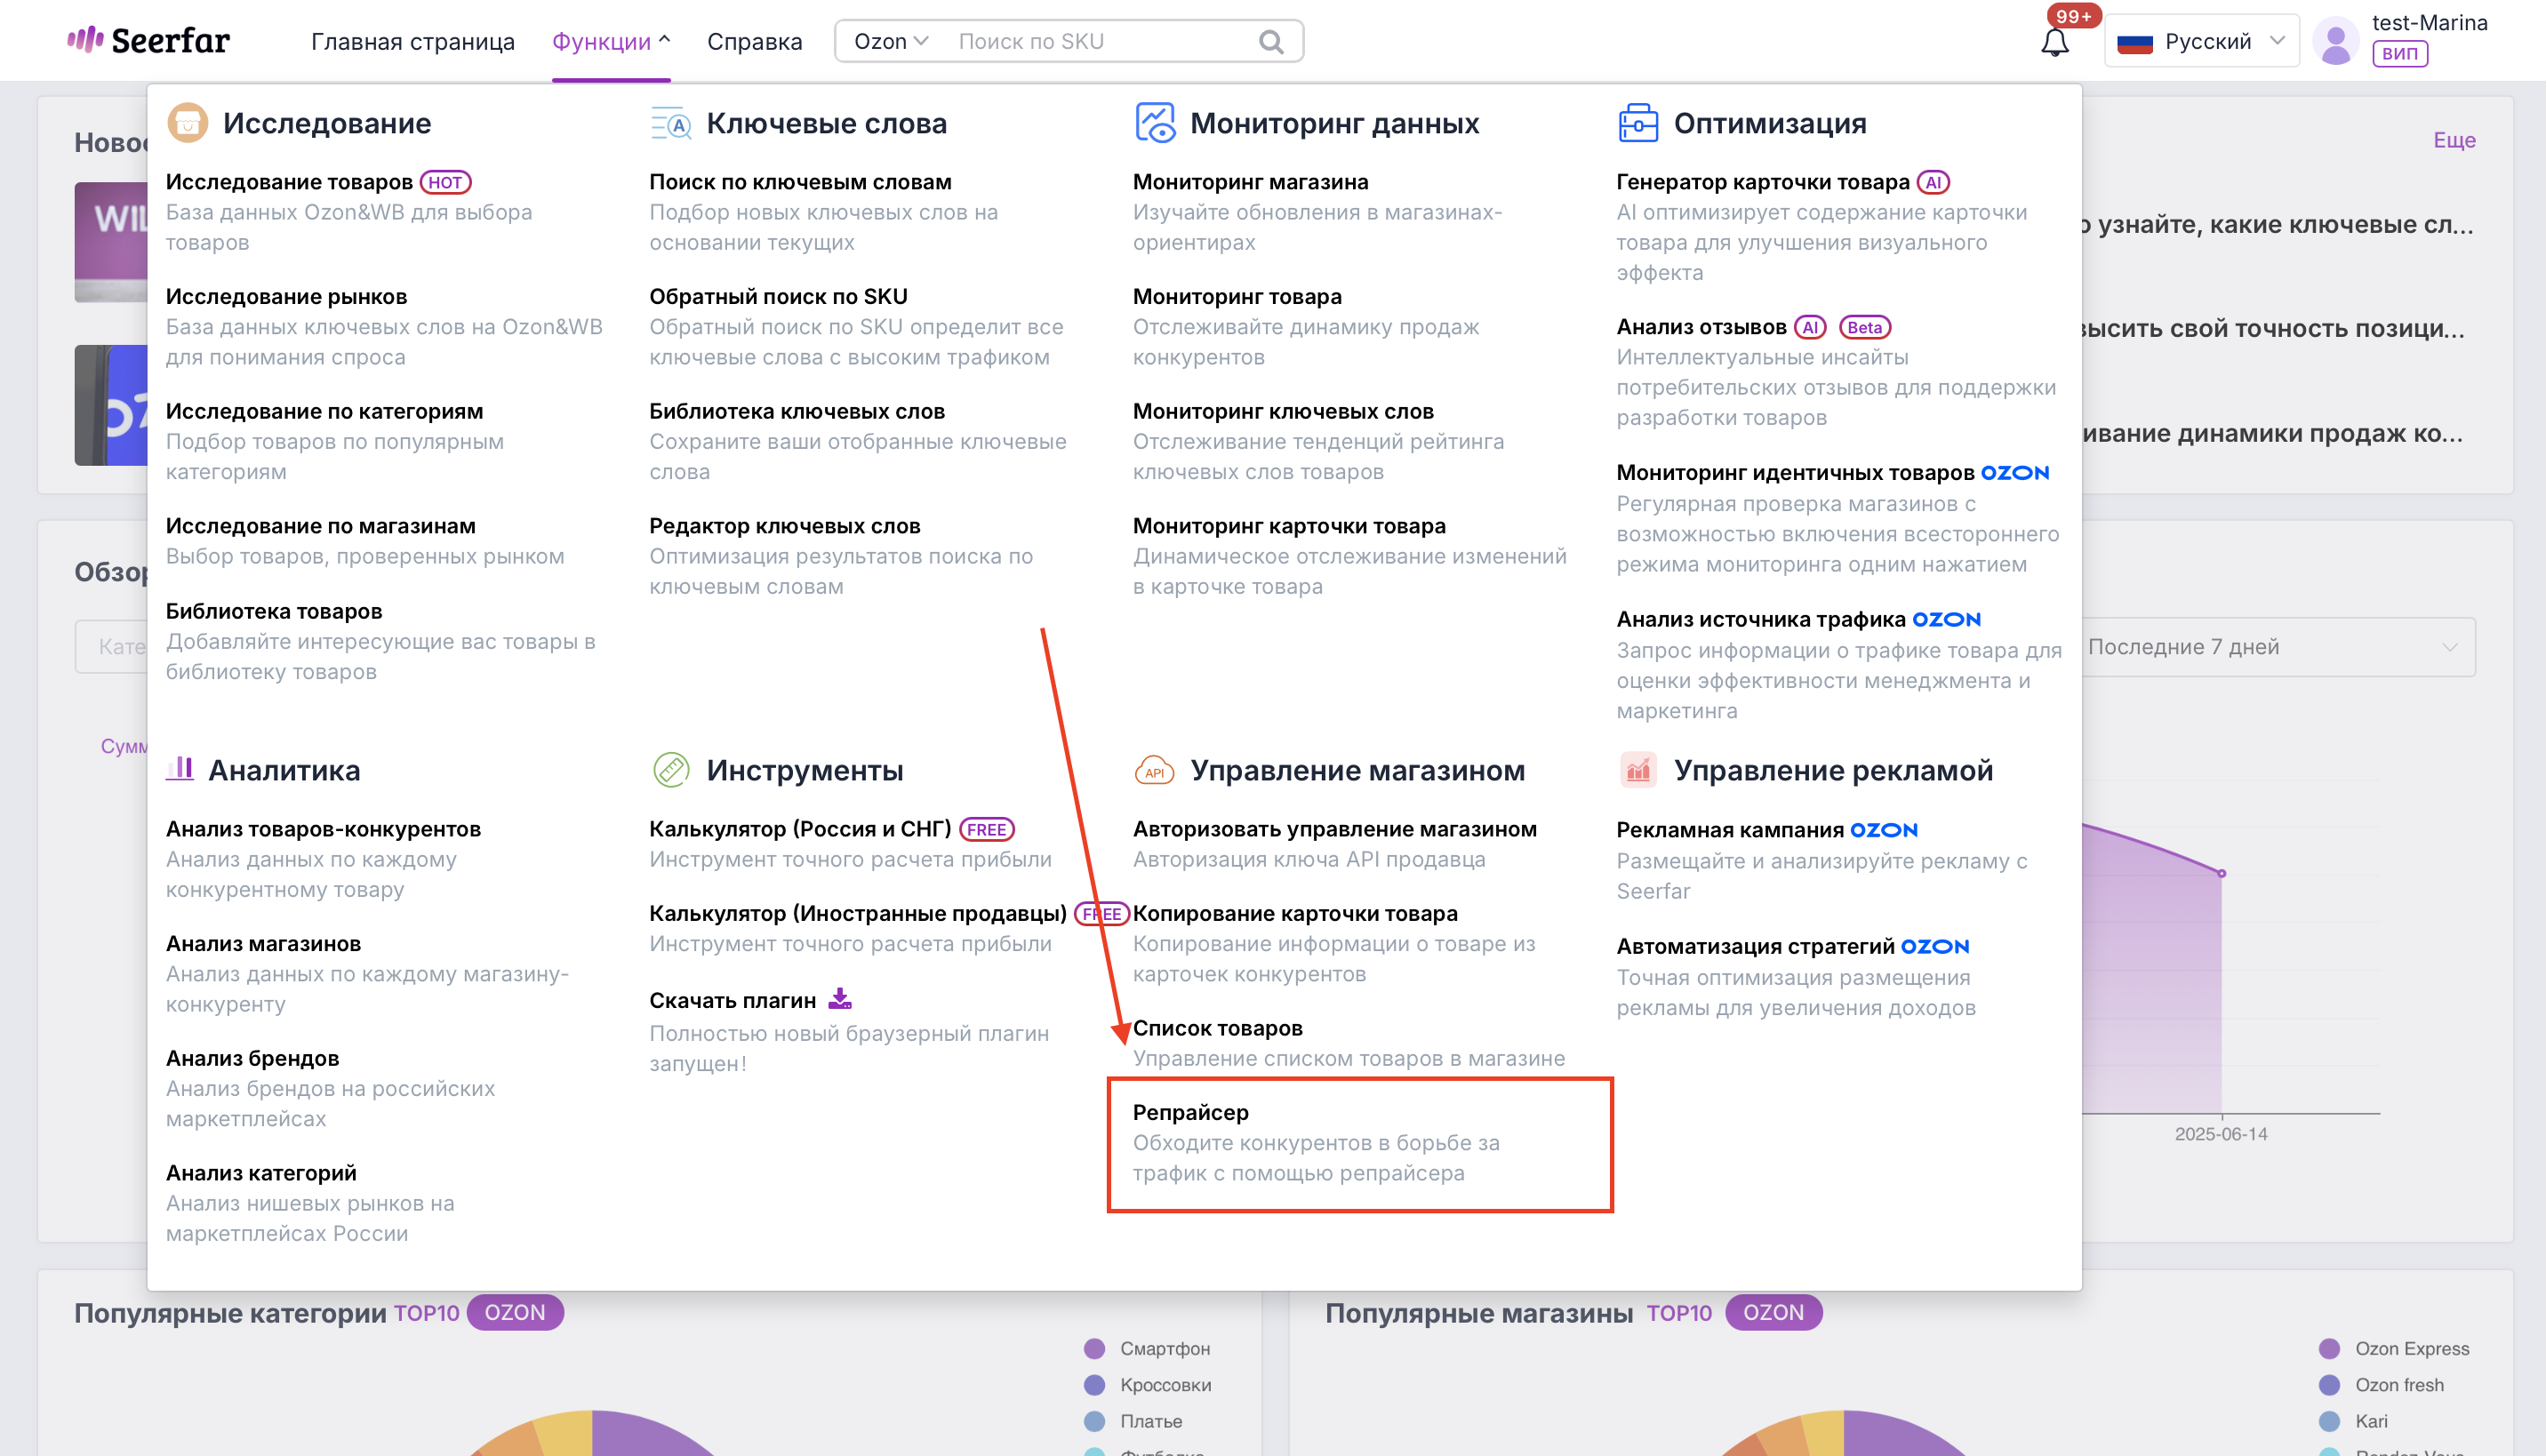
Task: Expand the Русский language selector
Action: (2201, 41)
